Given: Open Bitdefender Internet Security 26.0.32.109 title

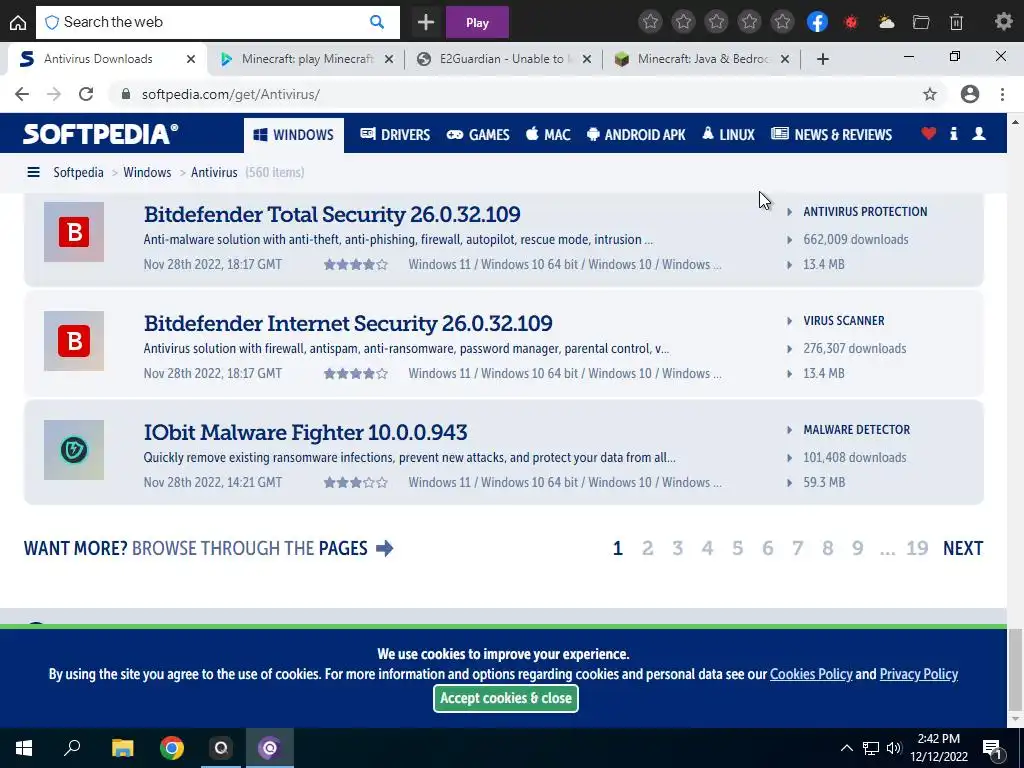Looking at the screenshot, I should 348,323.
